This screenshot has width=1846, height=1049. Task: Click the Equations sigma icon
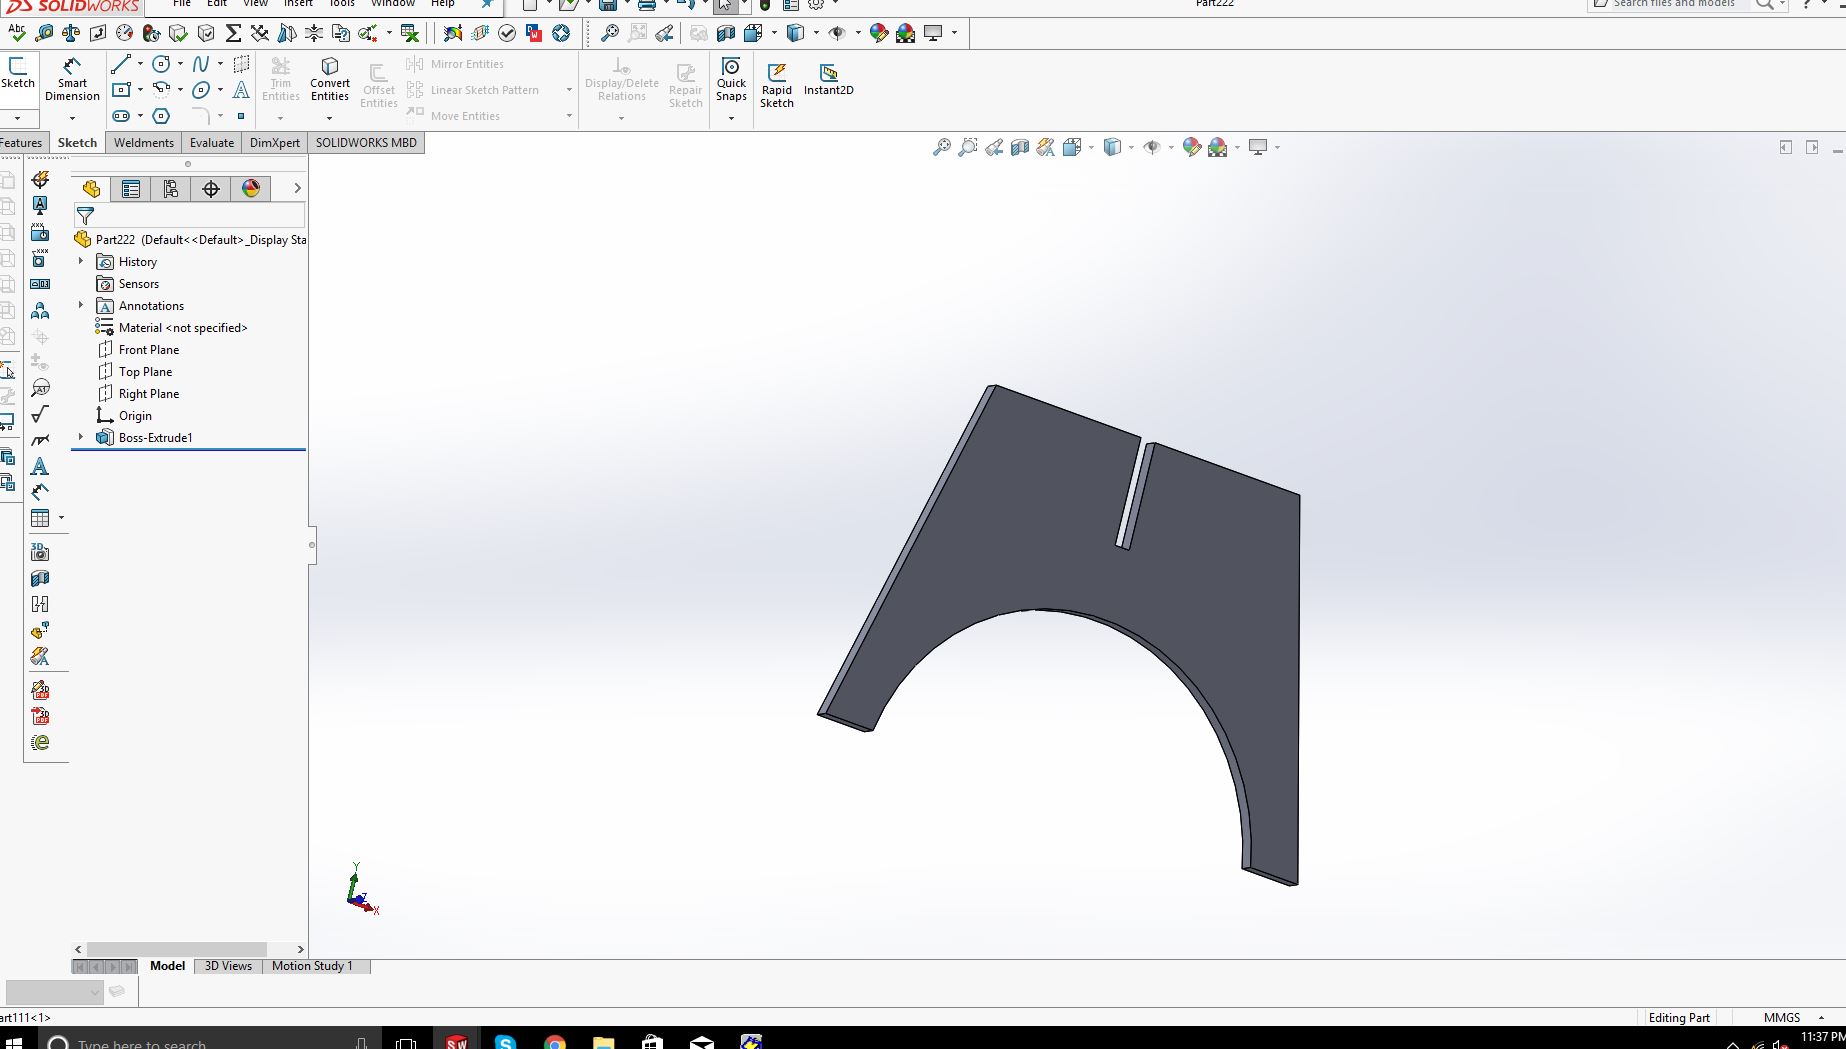pyautogui.click(x=233, y=33)
